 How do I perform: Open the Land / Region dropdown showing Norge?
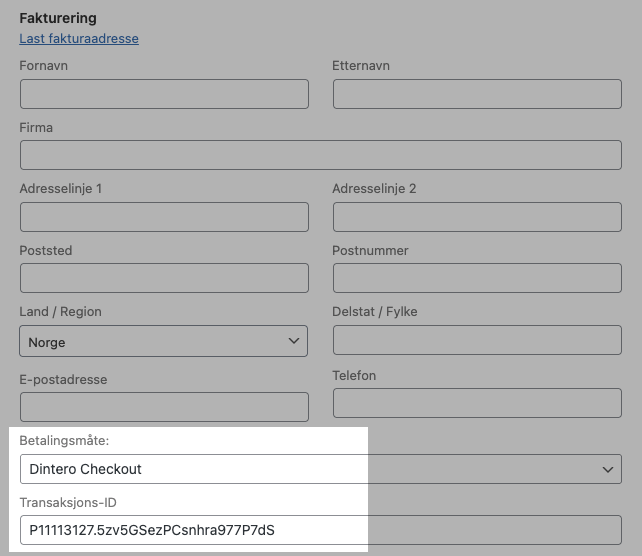tap(150, 341)
